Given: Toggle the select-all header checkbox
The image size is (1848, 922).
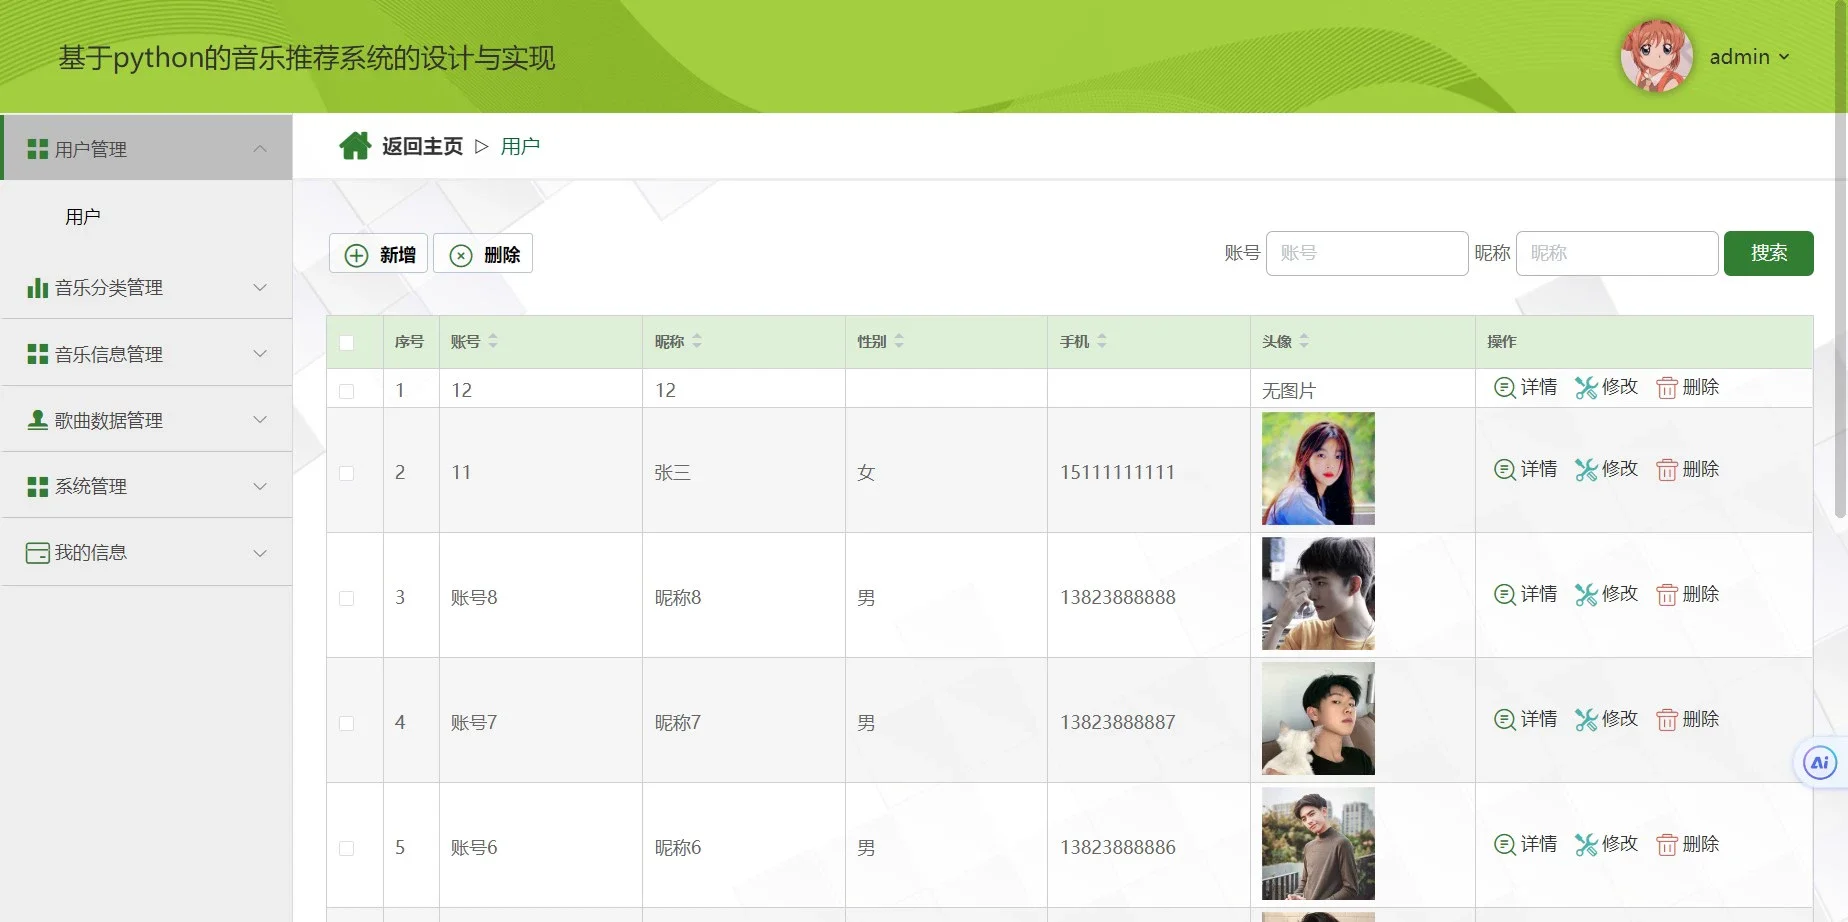Looking at the screenshot, I should 347,343.
